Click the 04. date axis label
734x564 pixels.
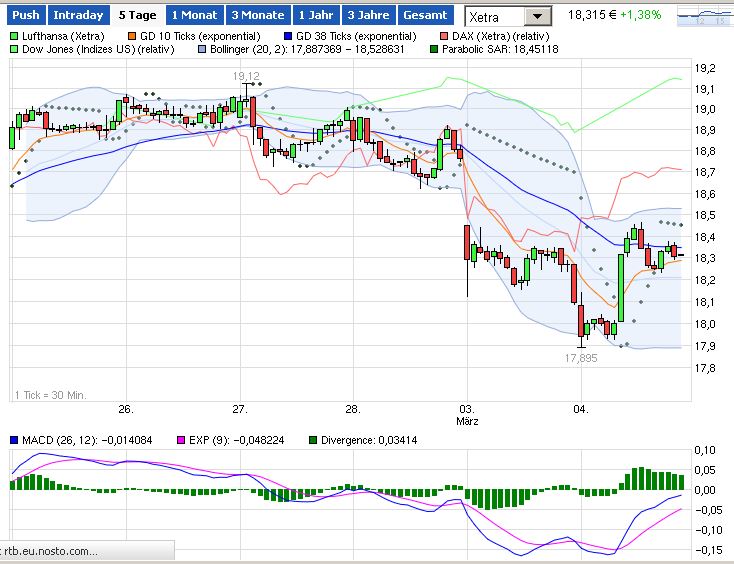[581, 409]
